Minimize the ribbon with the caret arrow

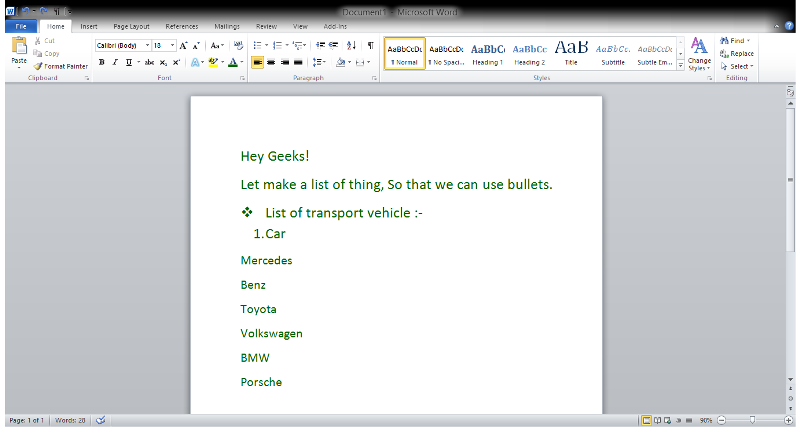[776, 26]
